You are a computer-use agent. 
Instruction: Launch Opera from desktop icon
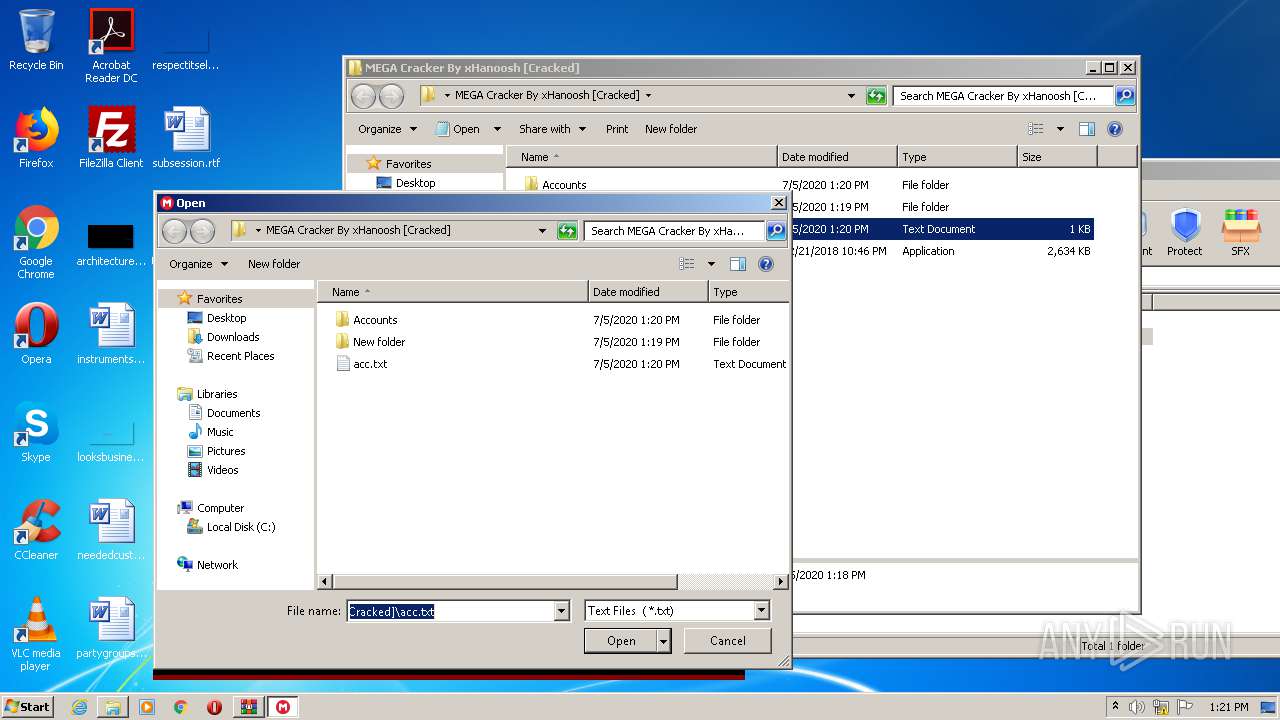click(36, 333)
